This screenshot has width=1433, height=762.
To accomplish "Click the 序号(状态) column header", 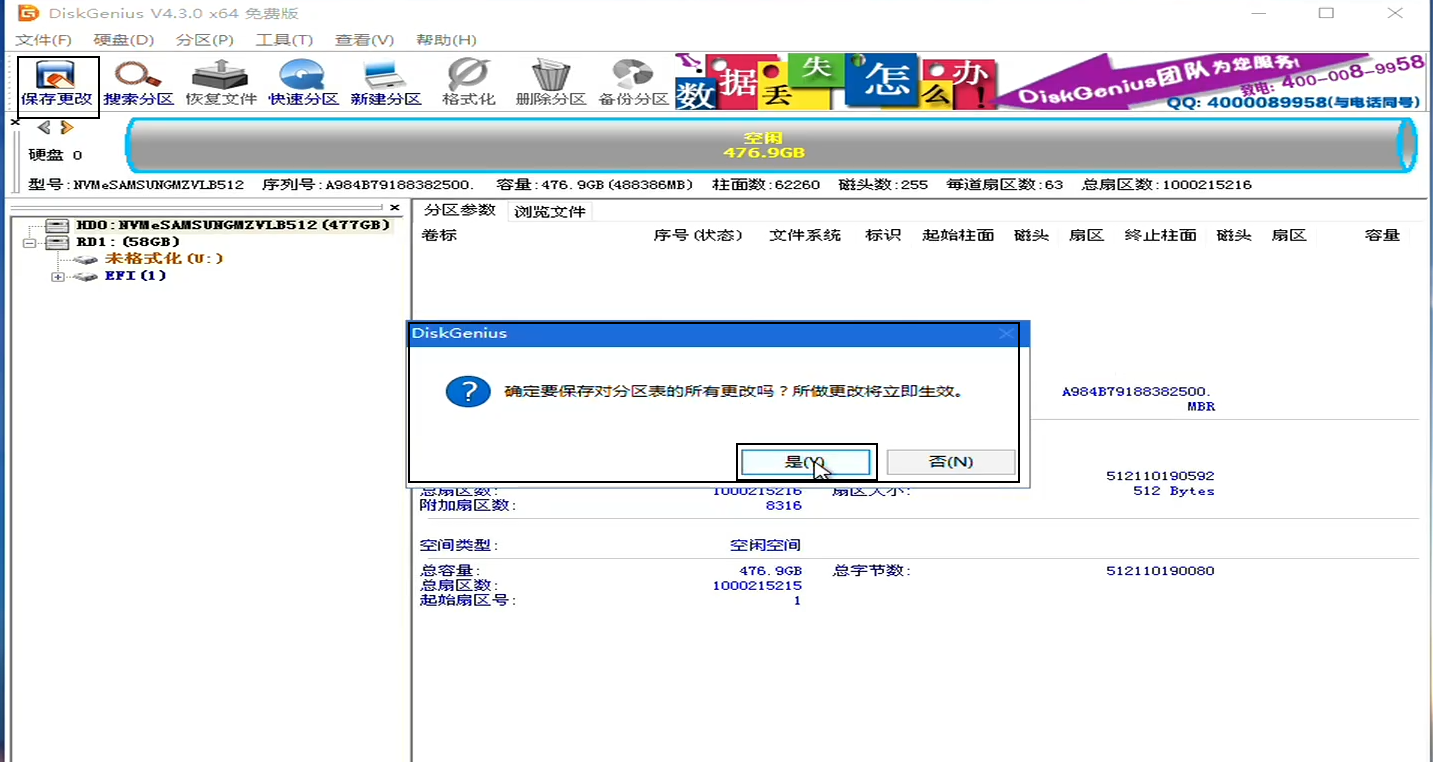I will point(698,236).
